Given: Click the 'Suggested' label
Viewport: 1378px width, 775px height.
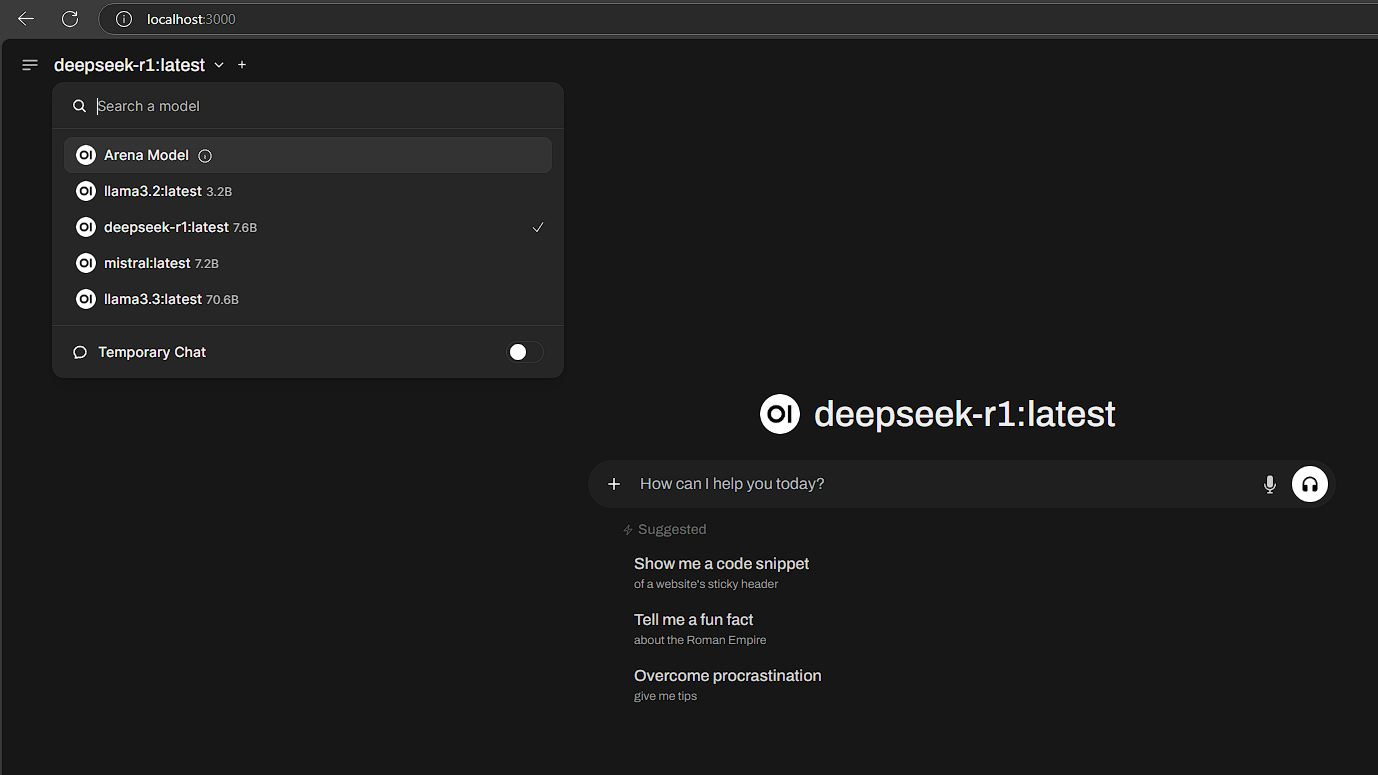Looking at the screenshot, I should pos(672,530).
